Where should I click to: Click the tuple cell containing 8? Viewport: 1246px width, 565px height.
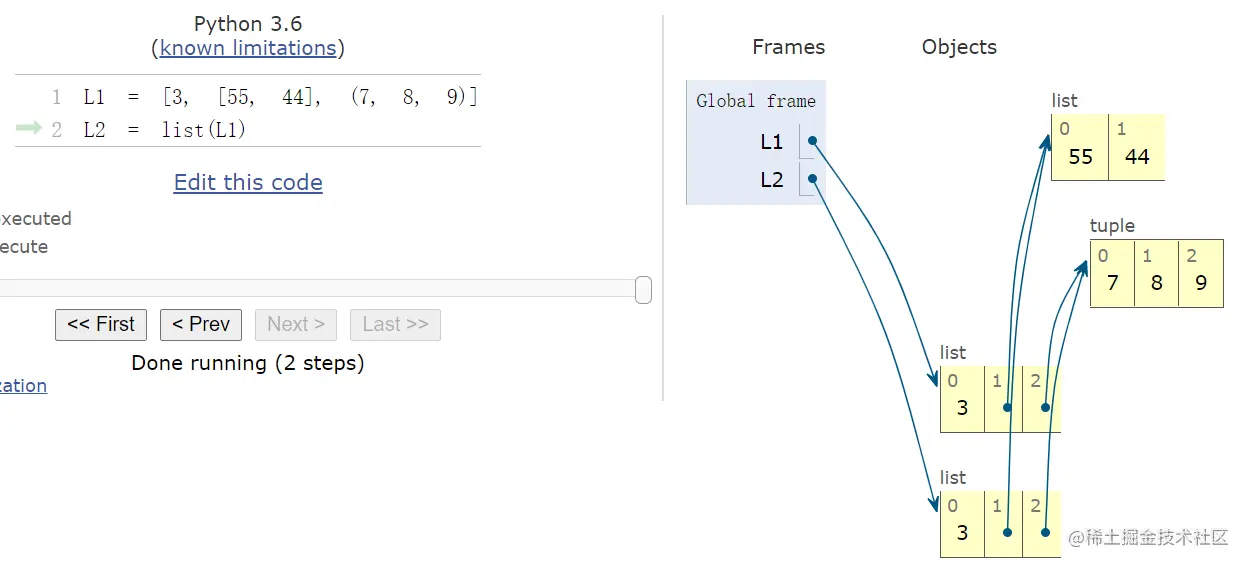(1156, 282)
